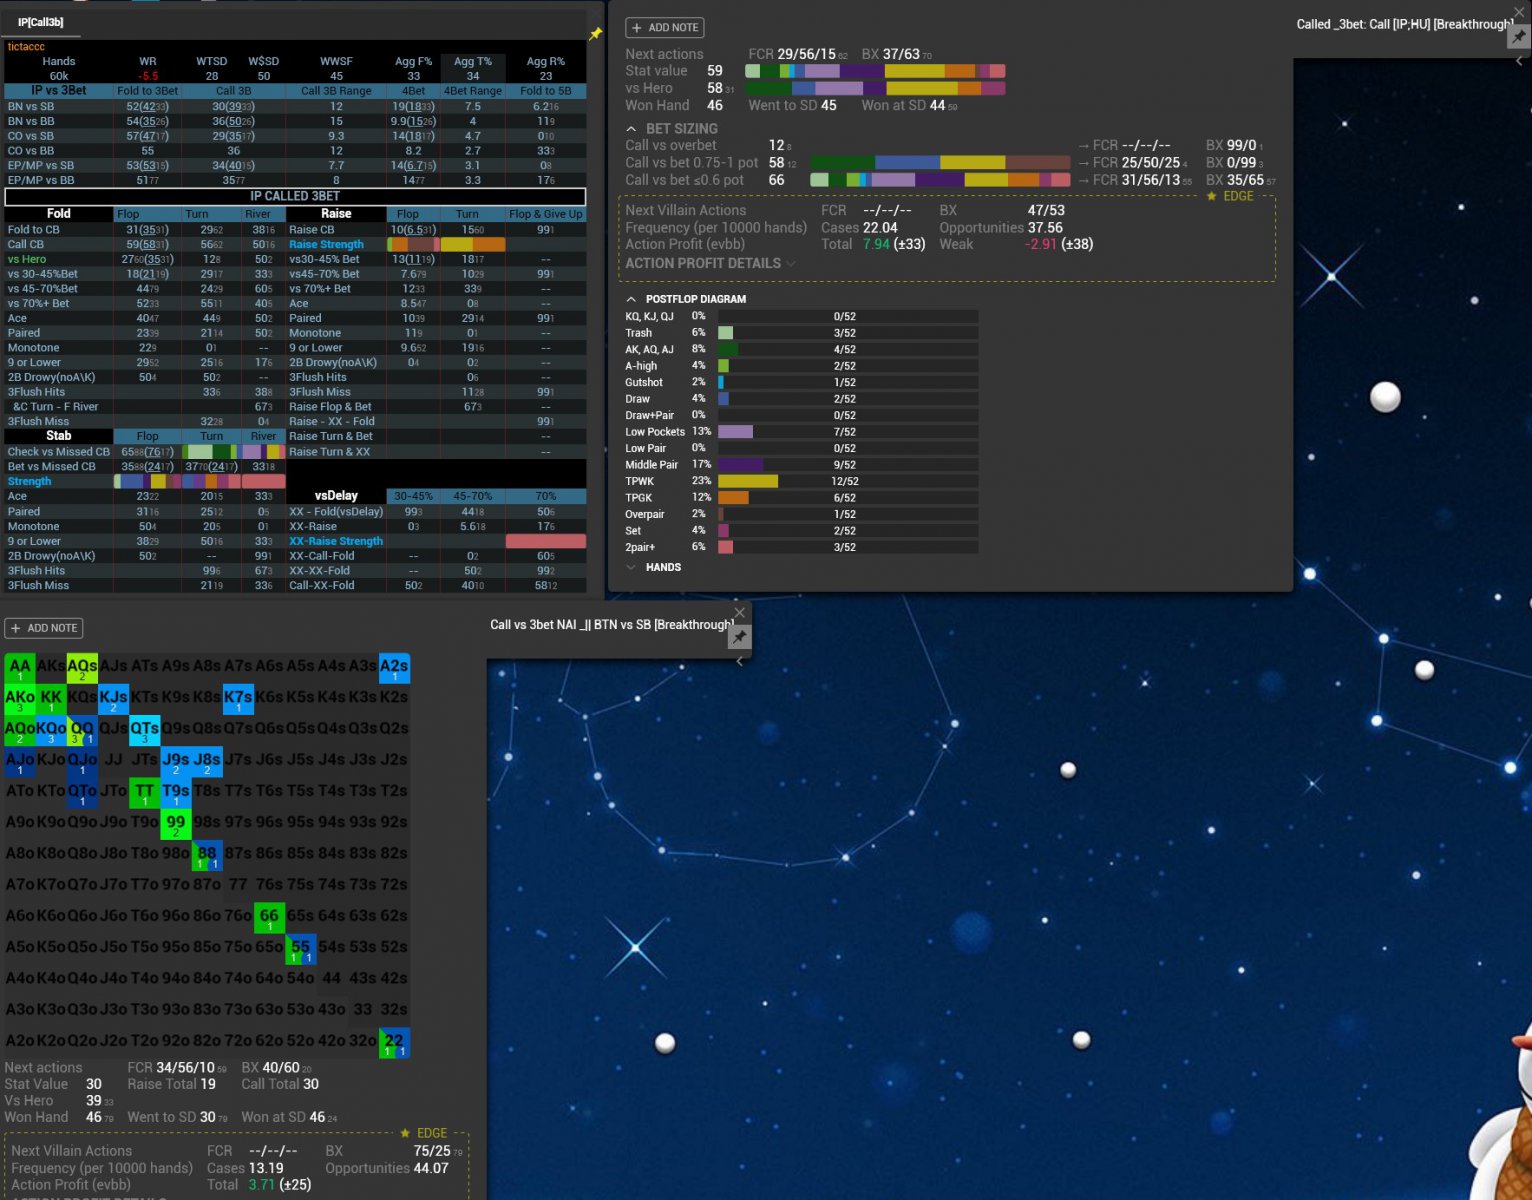Click left arrow under BTN vs SB pin
This screenshot has width=1532, height=1200.
click(x=739, y=661)
